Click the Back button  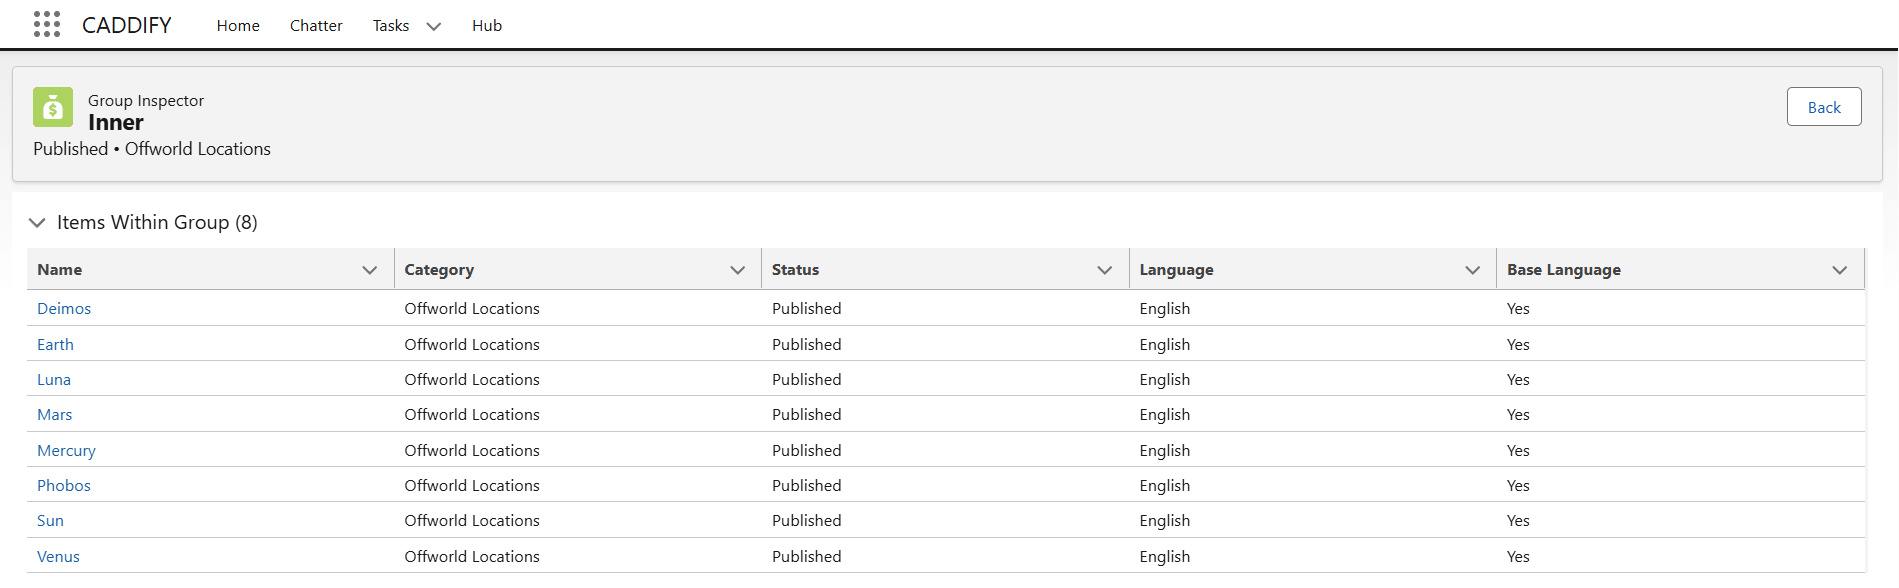pos(1824,107)
